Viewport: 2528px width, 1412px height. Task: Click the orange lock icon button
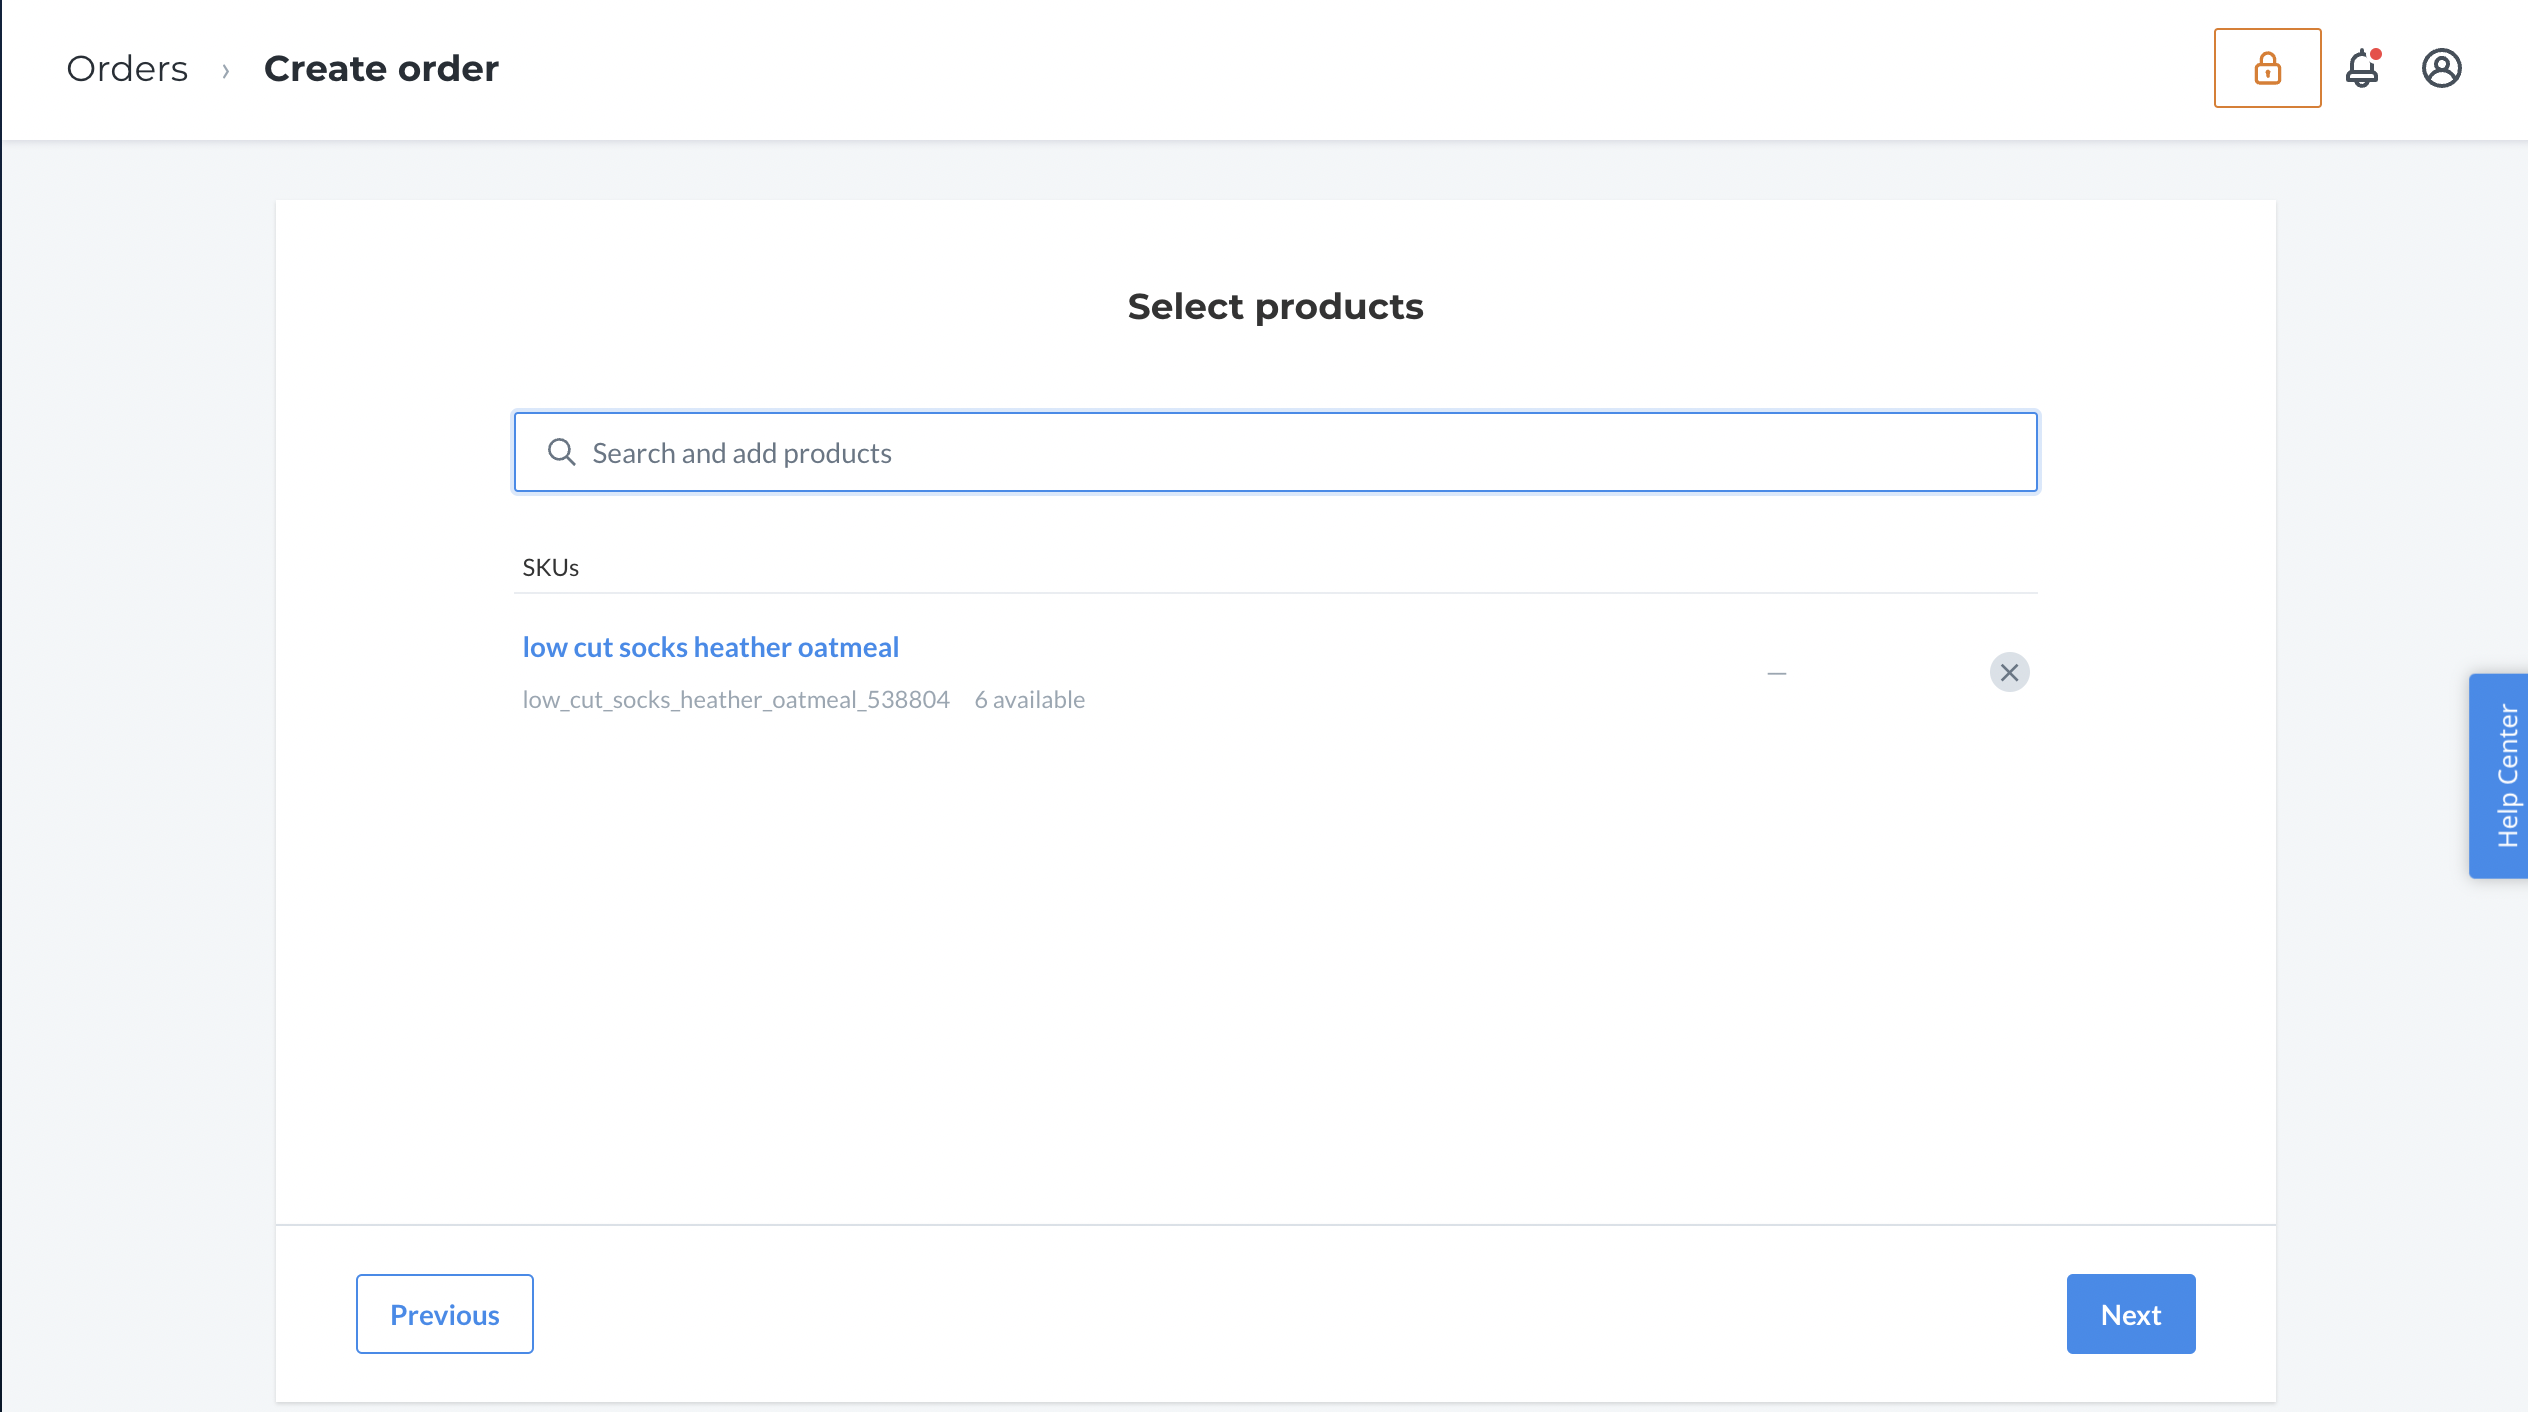tap(2267, 68)
